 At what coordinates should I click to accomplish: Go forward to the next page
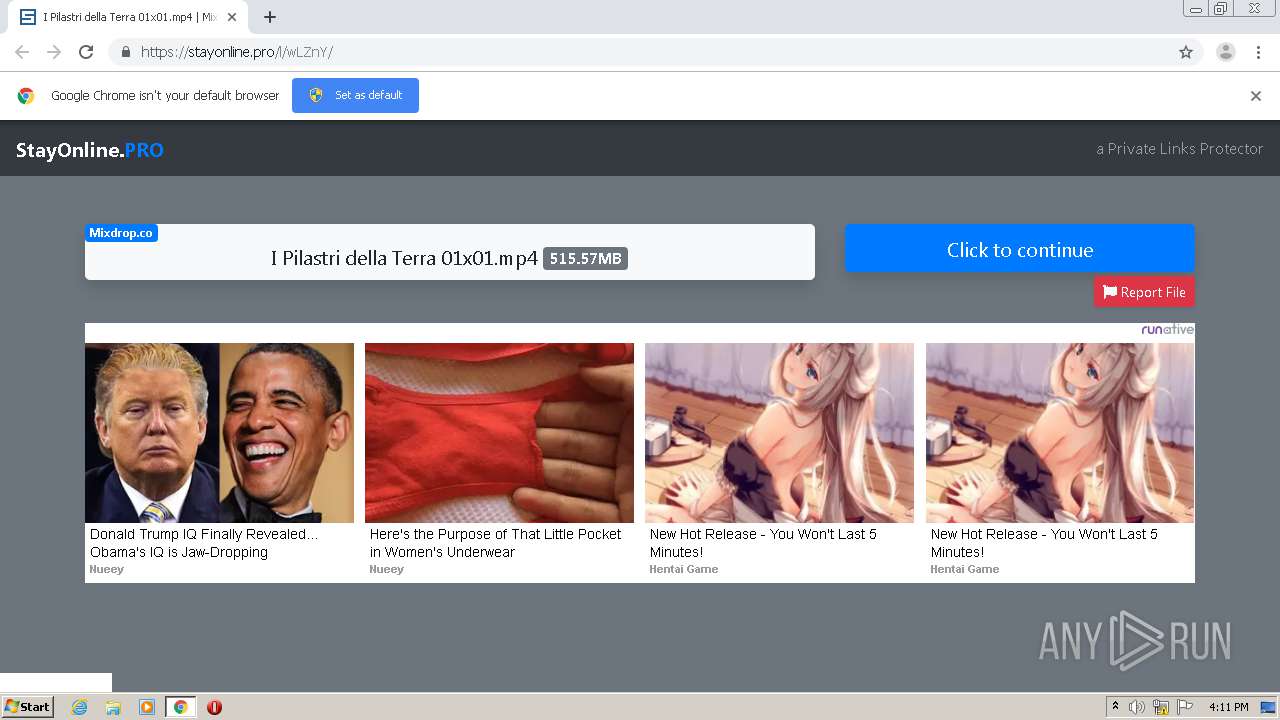(x=54, y=52)
